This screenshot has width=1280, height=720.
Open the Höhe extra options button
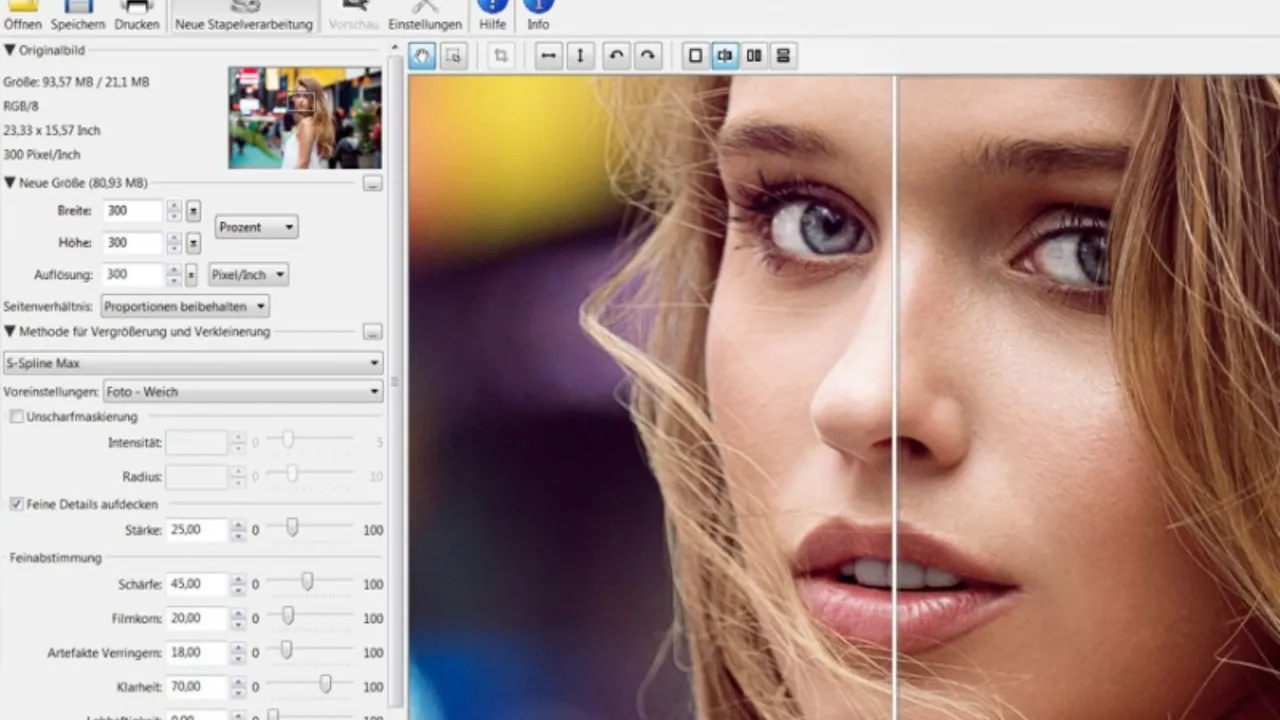click(x=193, y=243)
